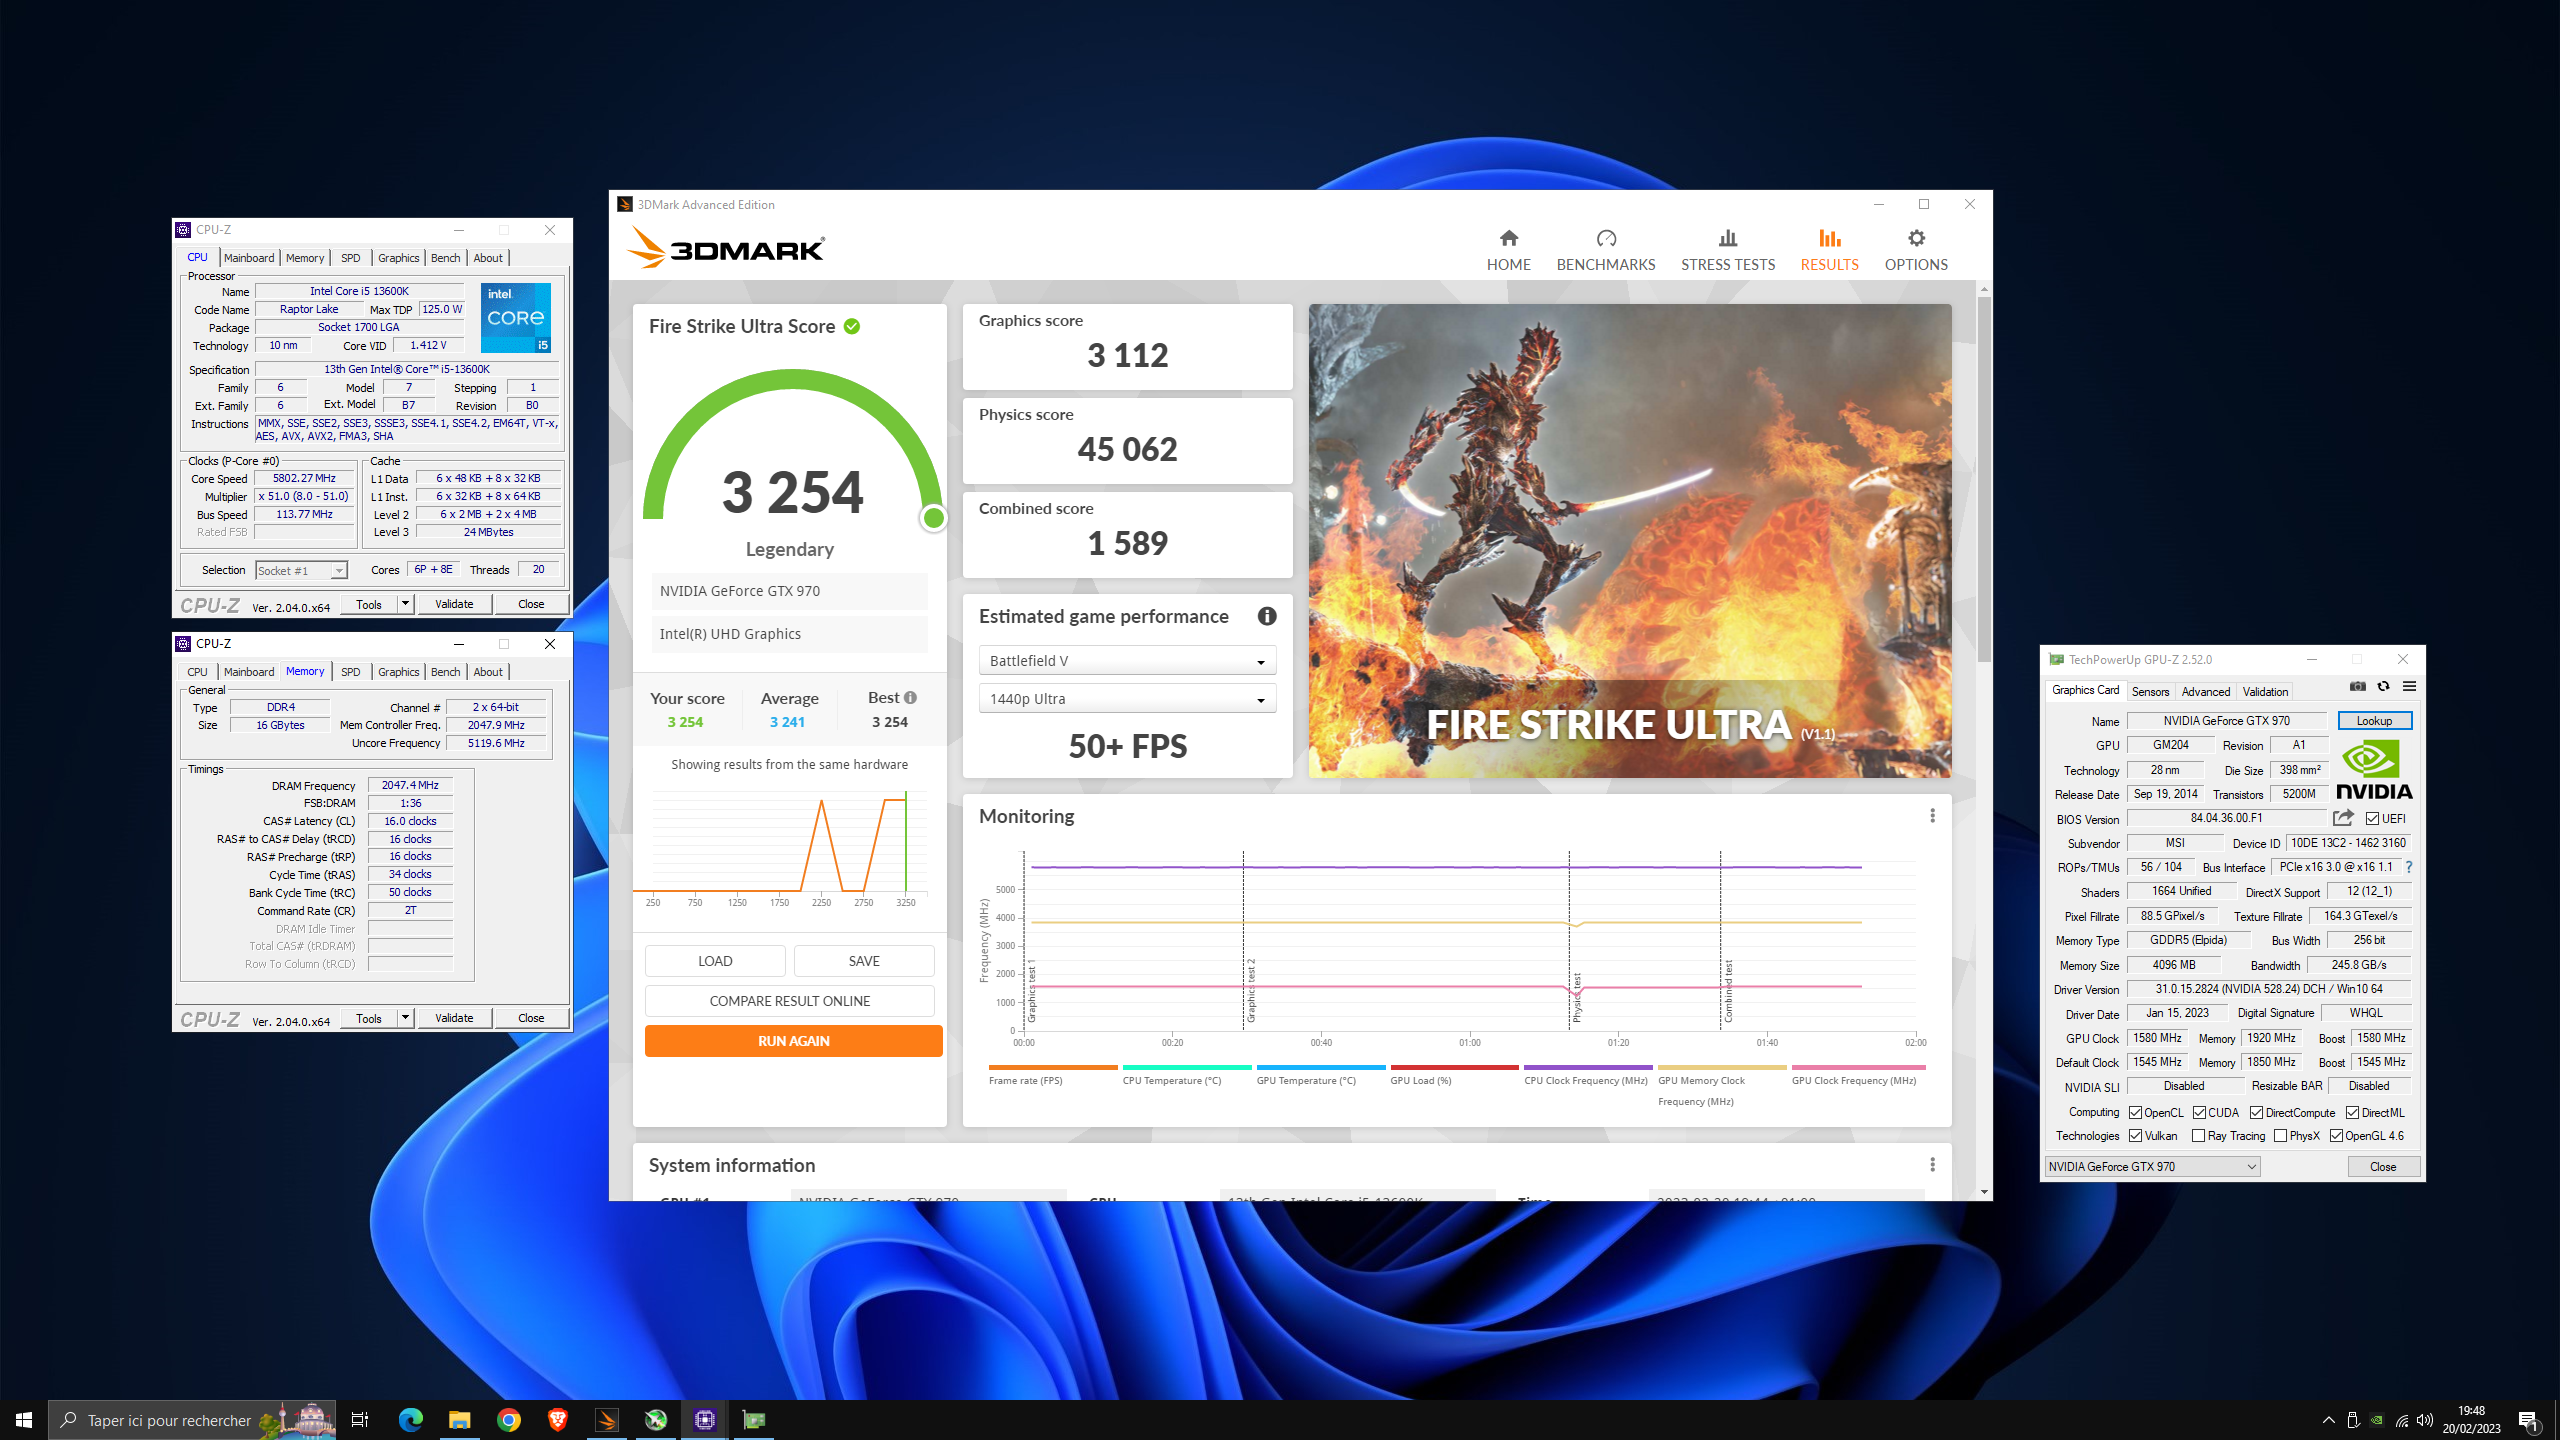The height and width of the screenshot is (1440, 2560).
Task: Open Brave browser from the taskbar
Action: click(557, 1420)
